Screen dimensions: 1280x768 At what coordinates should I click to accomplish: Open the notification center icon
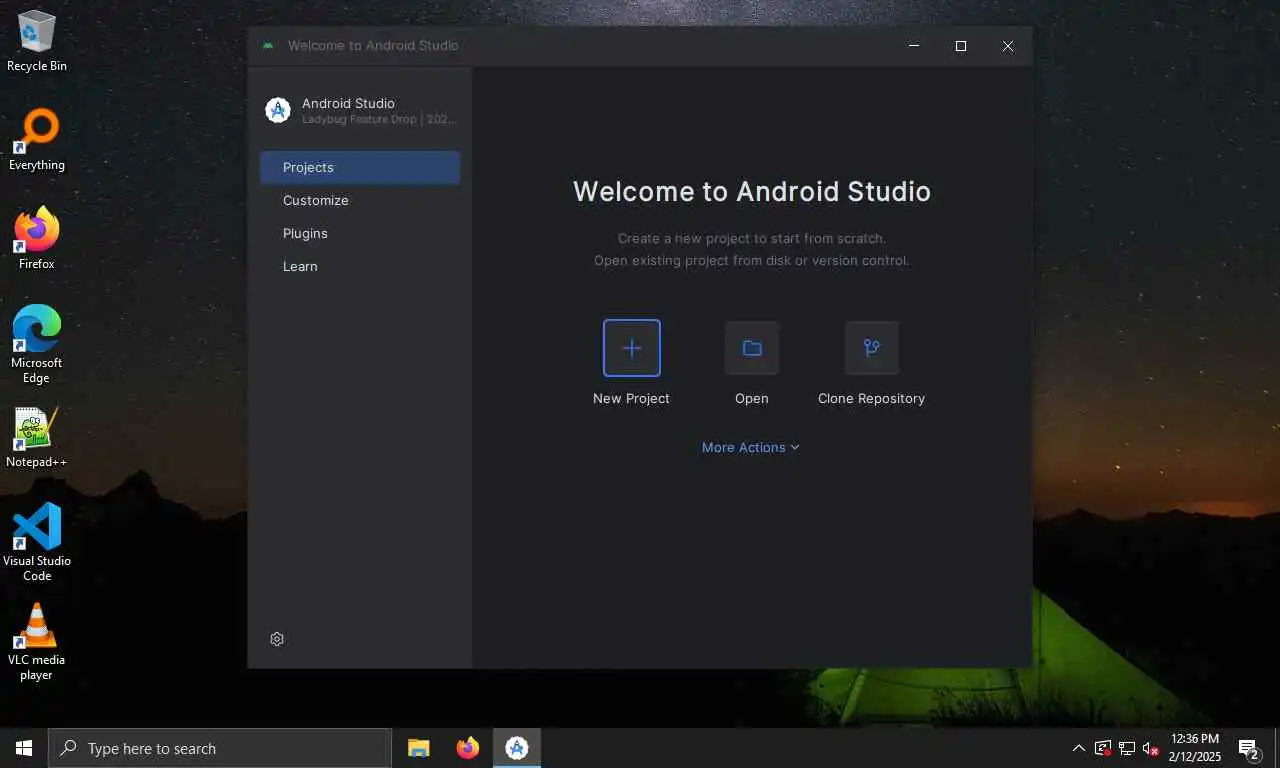pyautogui.click(x=1248, y=748)
